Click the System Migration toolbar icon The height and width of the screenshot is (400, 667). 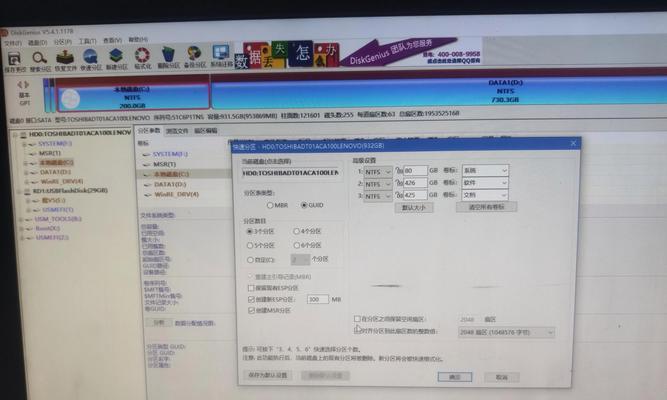[221, 53]
